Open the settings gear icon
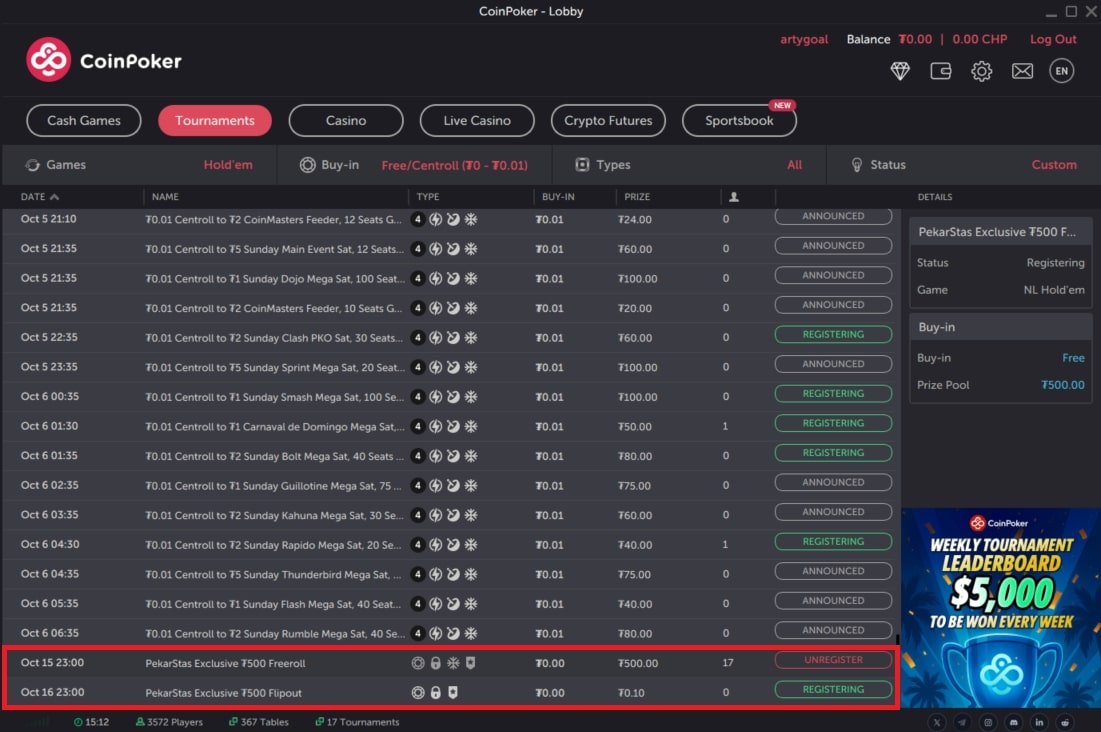Viewport: 1101px width, 732px height. [x=981, y=71]
